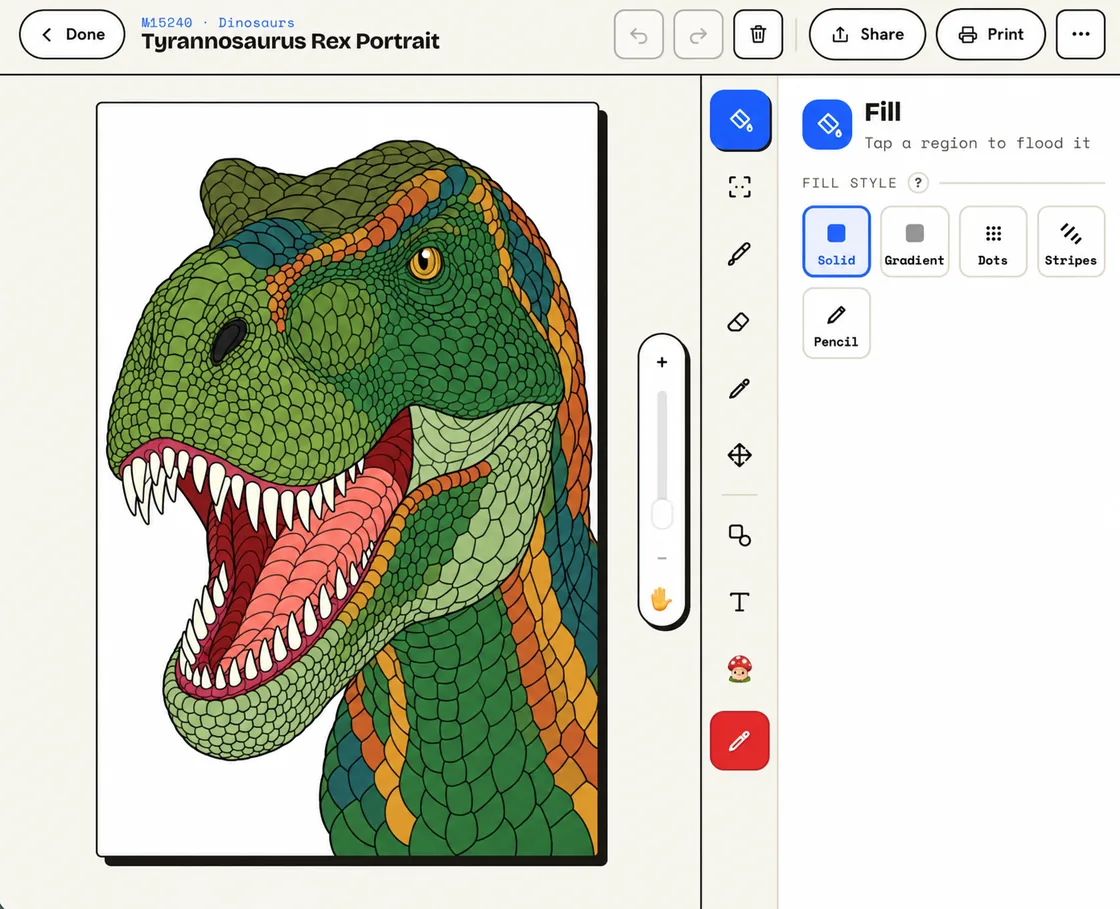
Task: Click the T-Rex yellow eye region
Action: 426,263
